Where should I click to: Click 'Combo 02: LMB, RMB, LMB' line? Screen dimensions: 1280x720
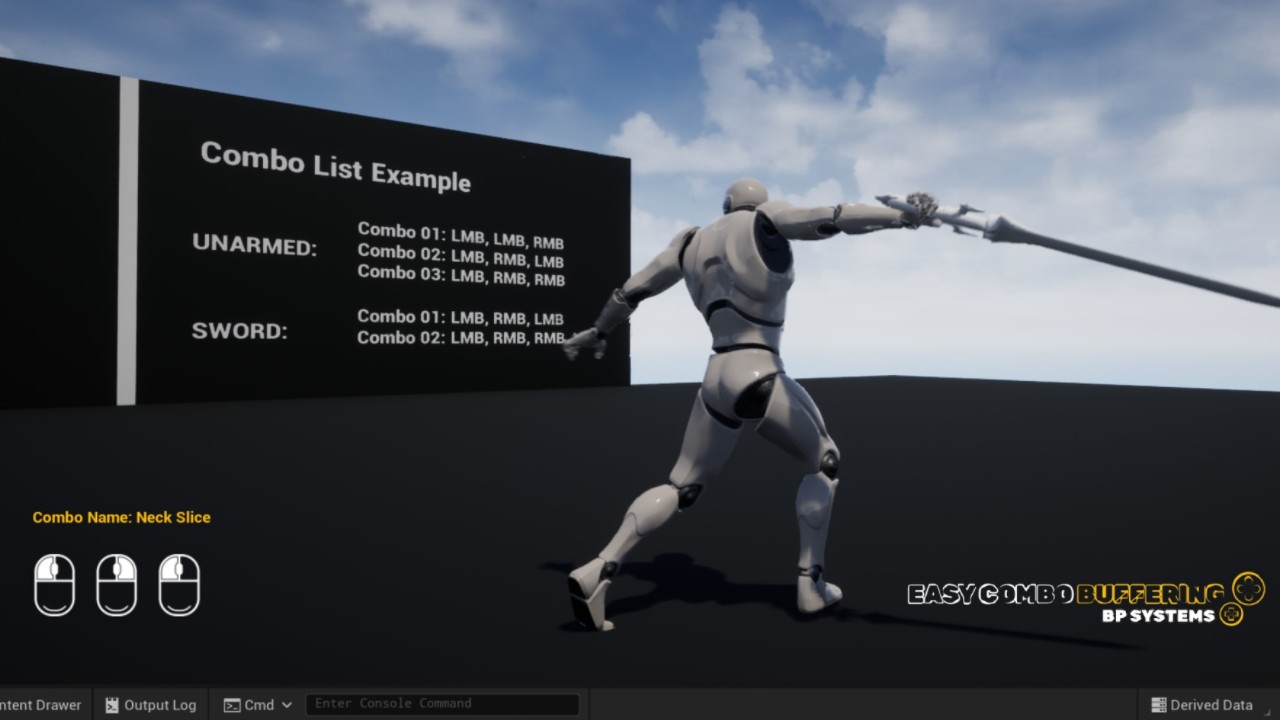tap(461, 256)
